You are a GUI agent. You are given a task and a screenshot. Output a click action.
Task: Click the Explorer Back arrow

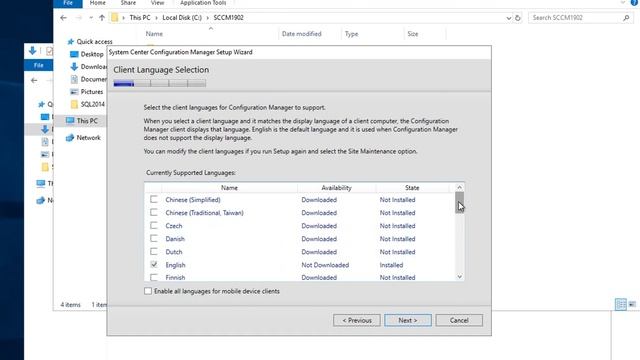(63, 18)
